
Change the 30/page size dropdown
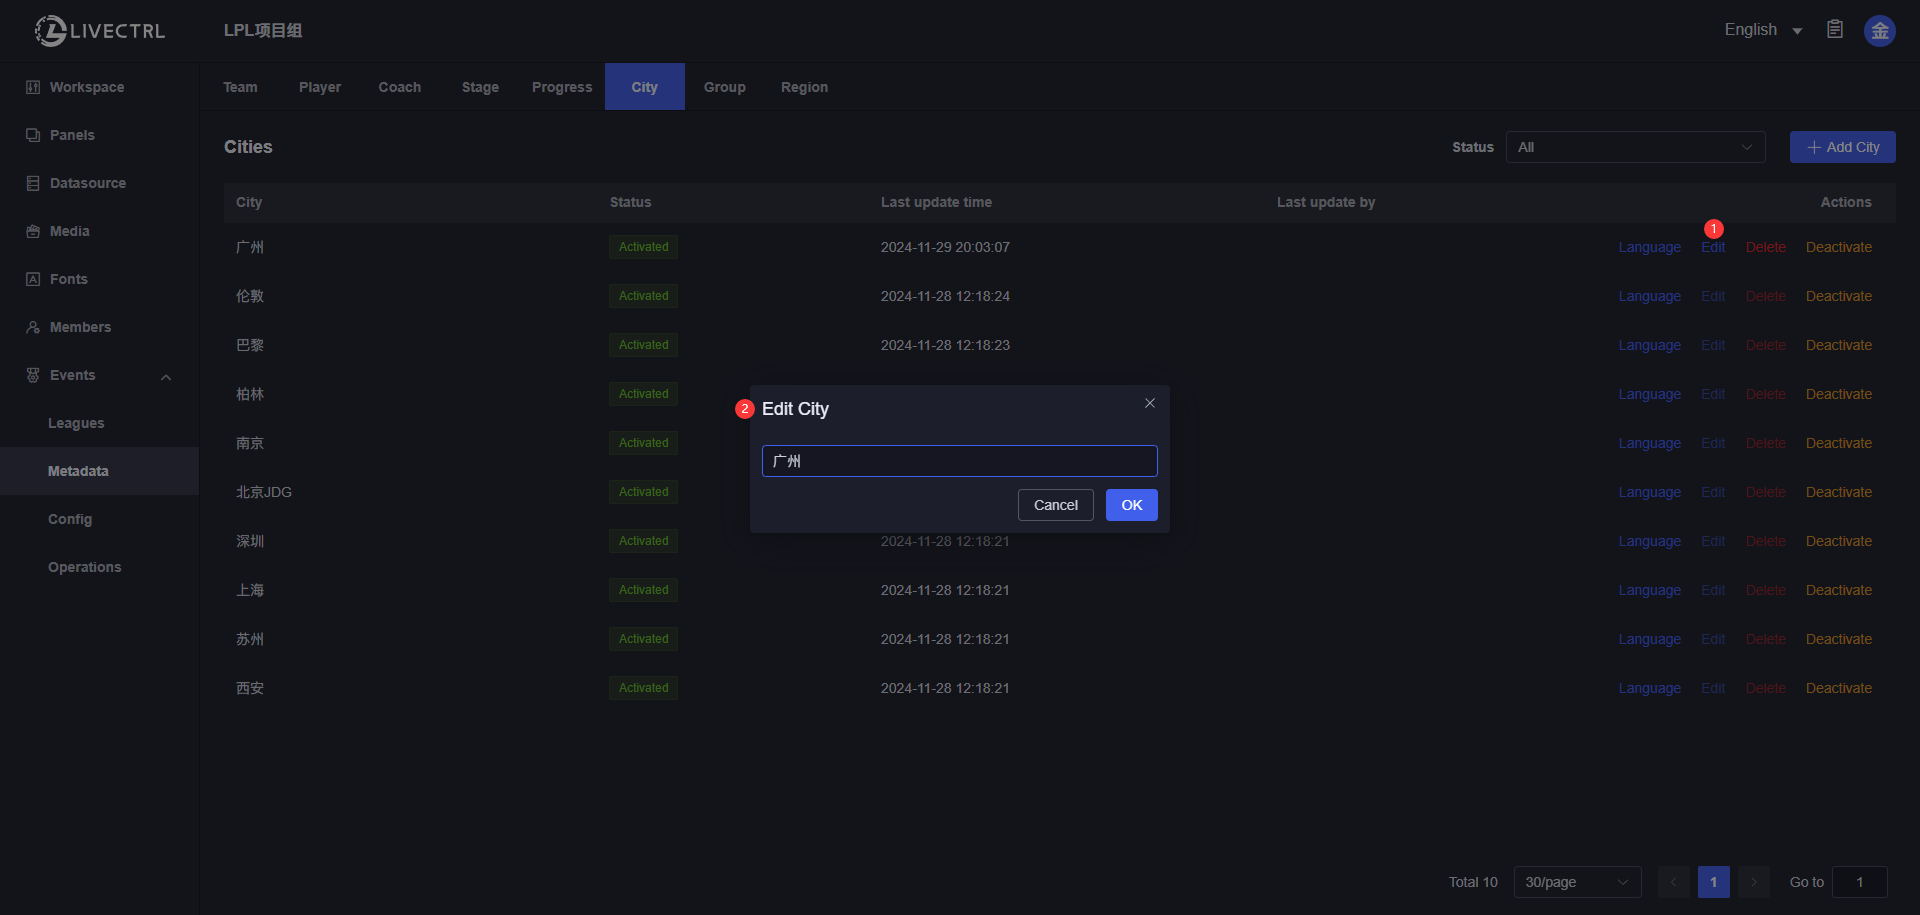1577,882
